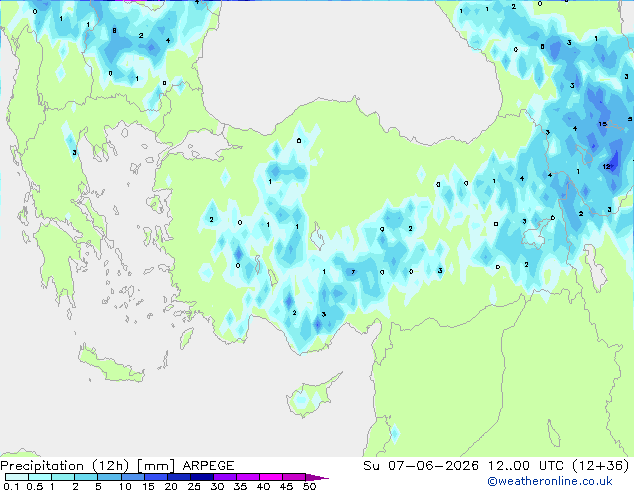Click the legend swatch between 2 and 5

pyautogui.click(x=86, y=477)
